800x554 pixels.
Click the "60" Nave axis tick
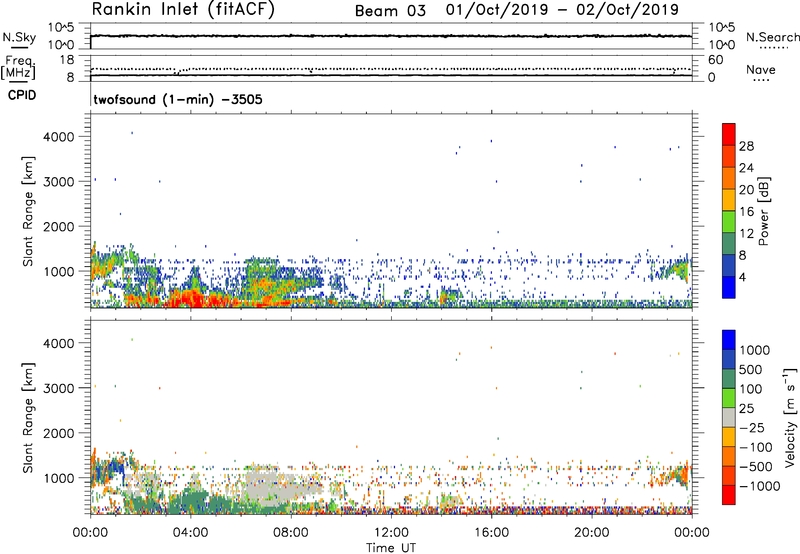(x=715, y=60)
